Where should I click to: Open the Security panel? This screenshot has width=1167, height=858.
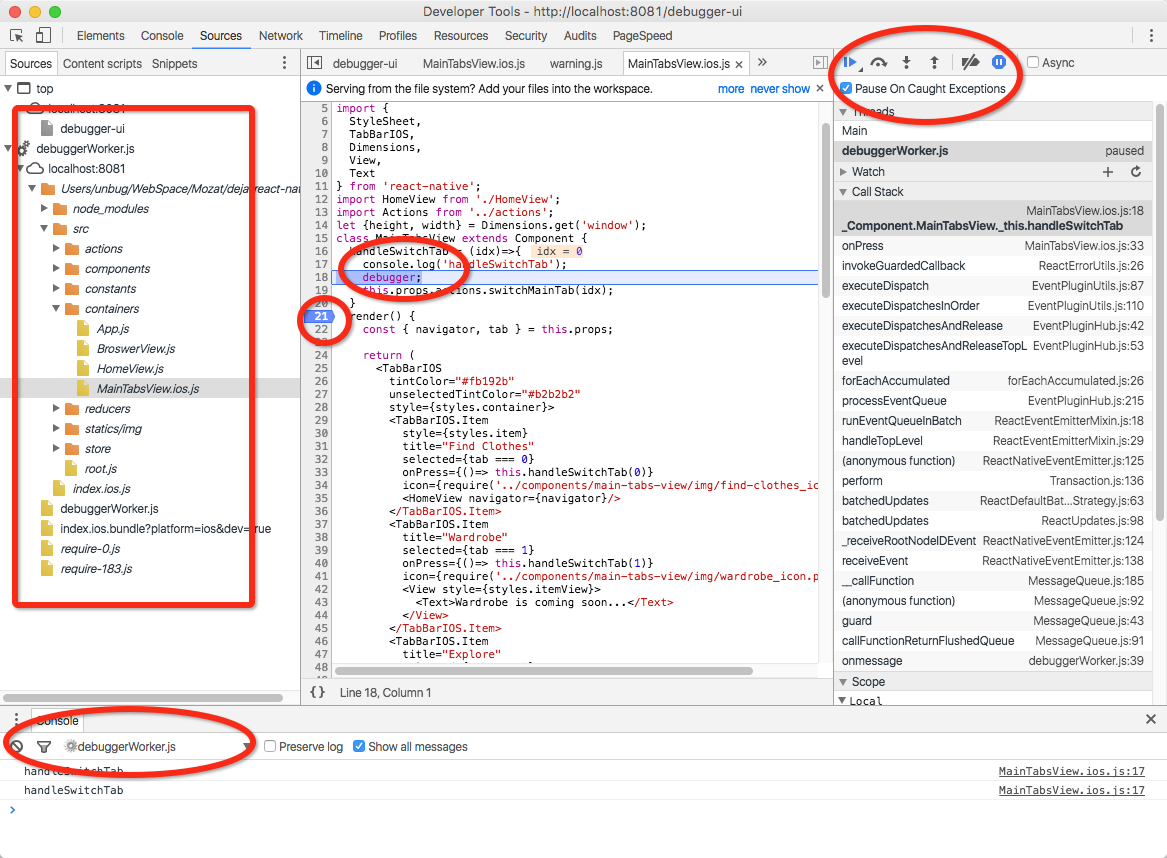coord(525,35)
